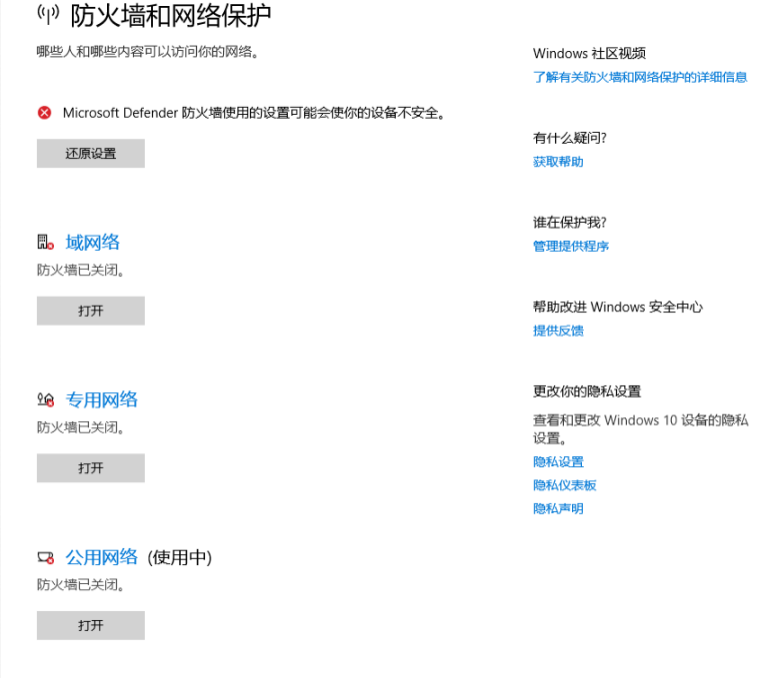Click the 还原设置 button
This screenshot has height=678, width=782.
pos(91,153)
